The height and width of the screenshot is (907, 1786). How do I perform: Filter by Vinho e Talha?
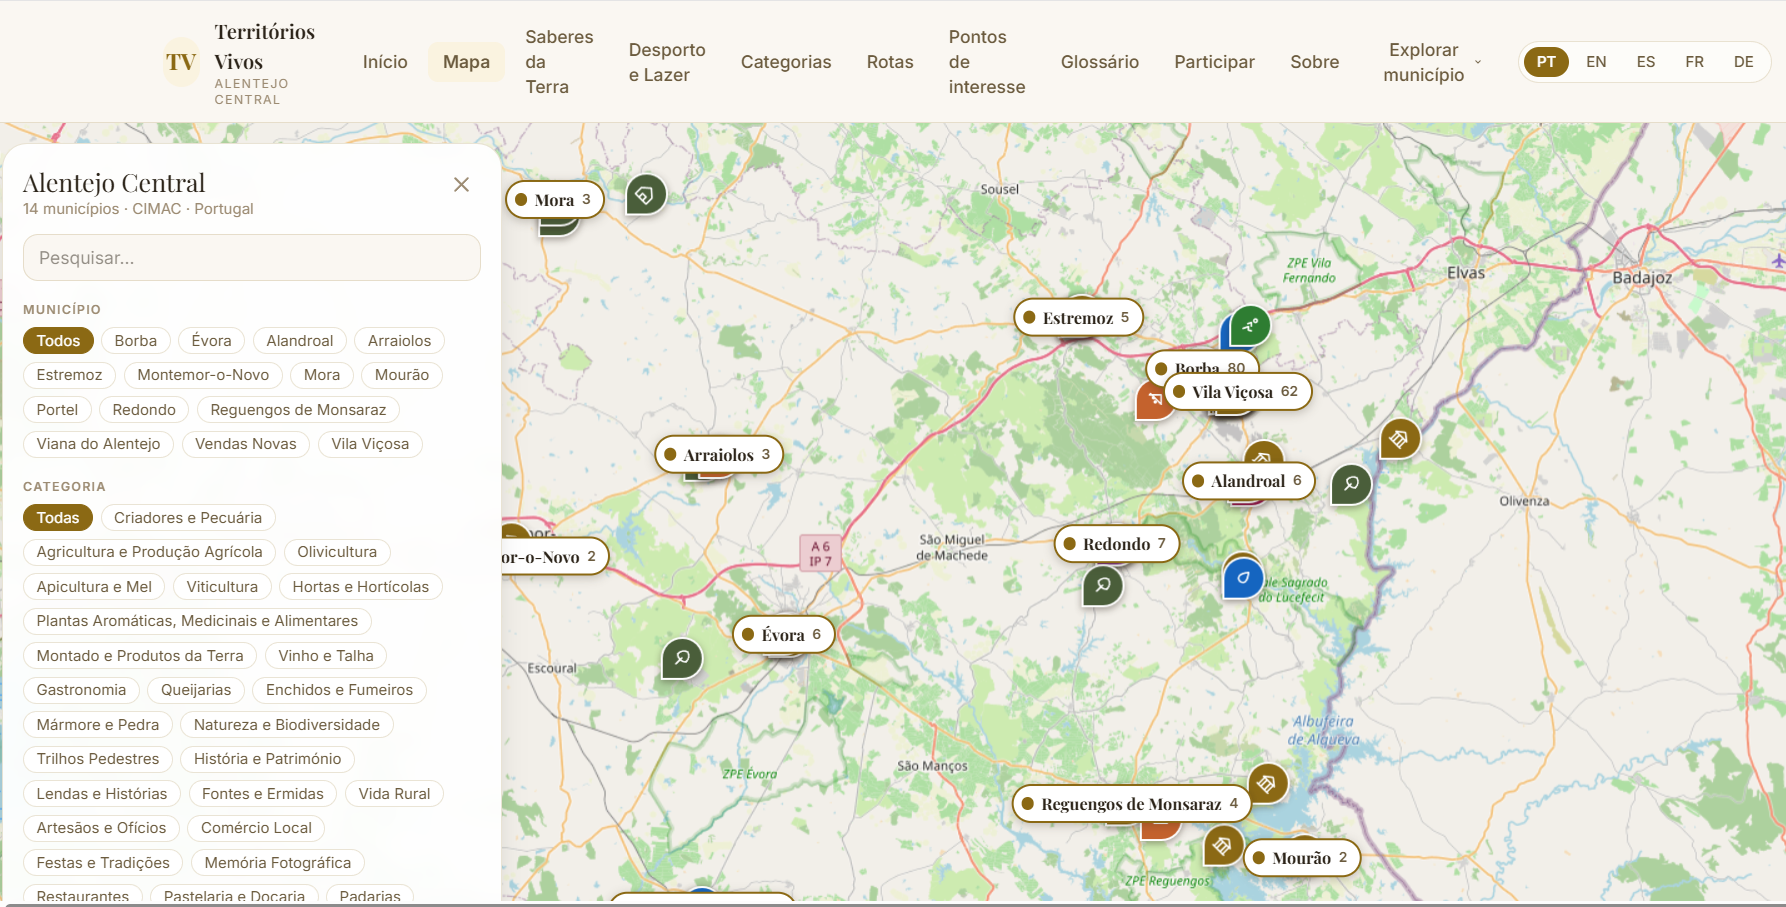pos(326,656)
